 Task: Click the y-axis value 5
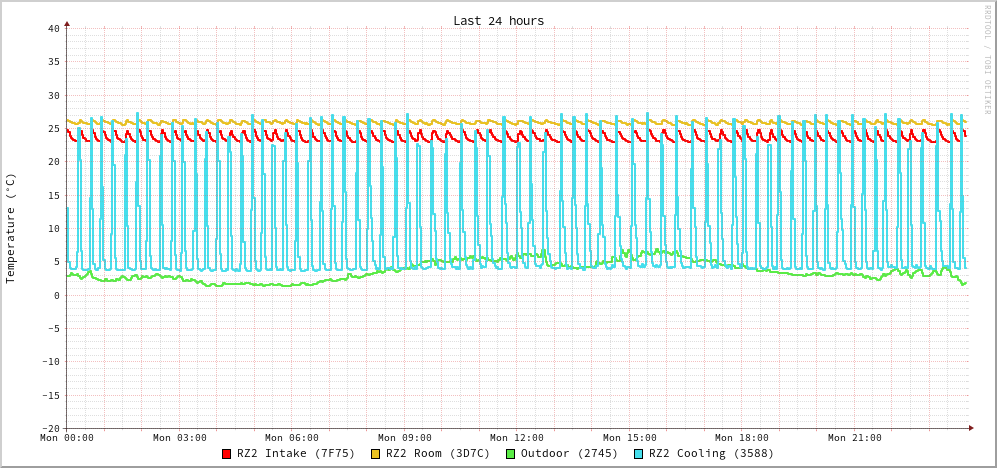pos(57,262)
